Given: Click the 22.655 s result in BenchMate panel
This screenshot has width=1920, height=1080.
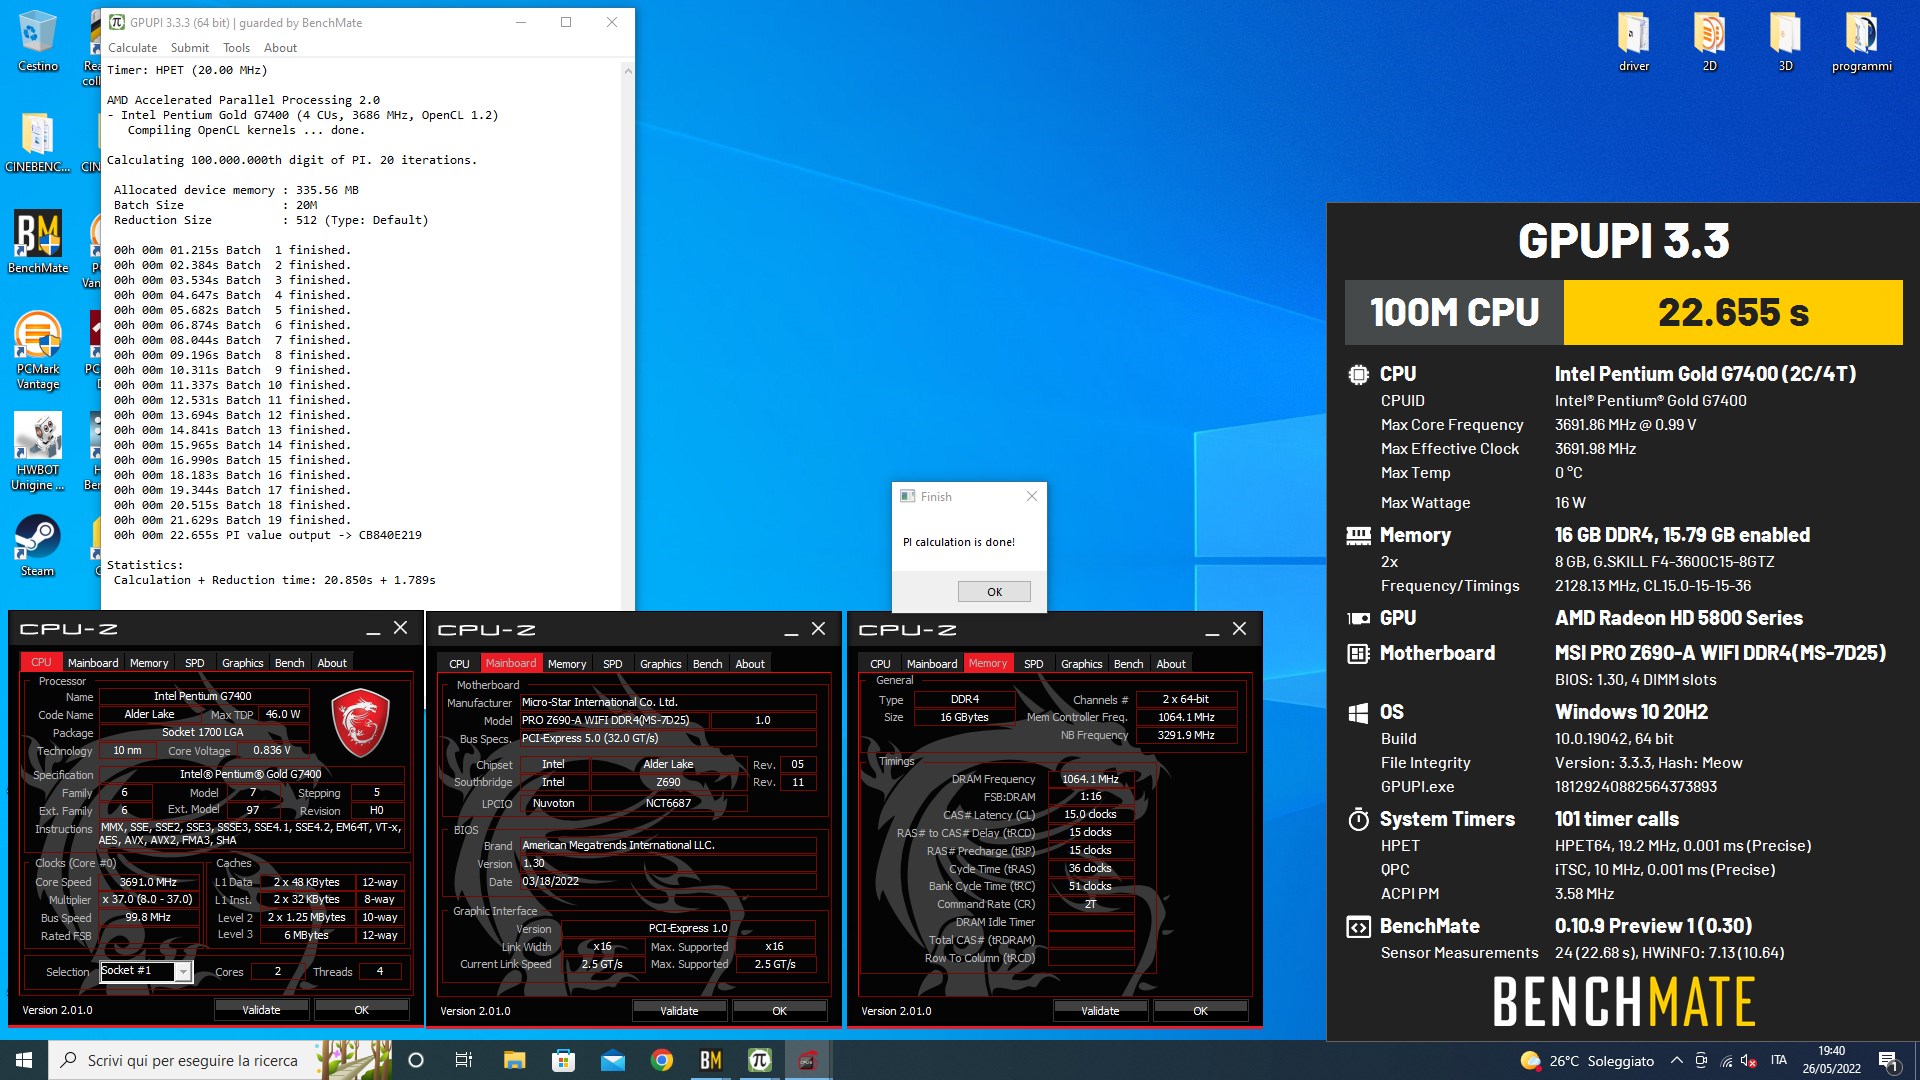Looking at the screenshot, I should [1733, 313].
